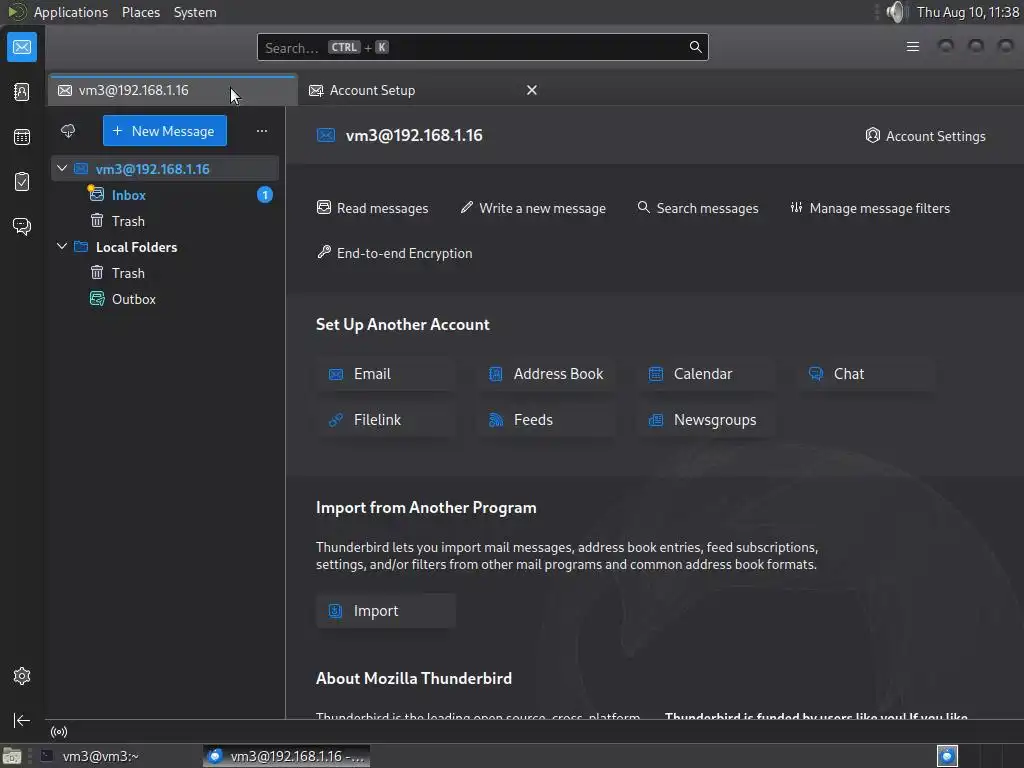Set up a new Calendar
The height and width of the screenshot is (768, 1024).
706,374
